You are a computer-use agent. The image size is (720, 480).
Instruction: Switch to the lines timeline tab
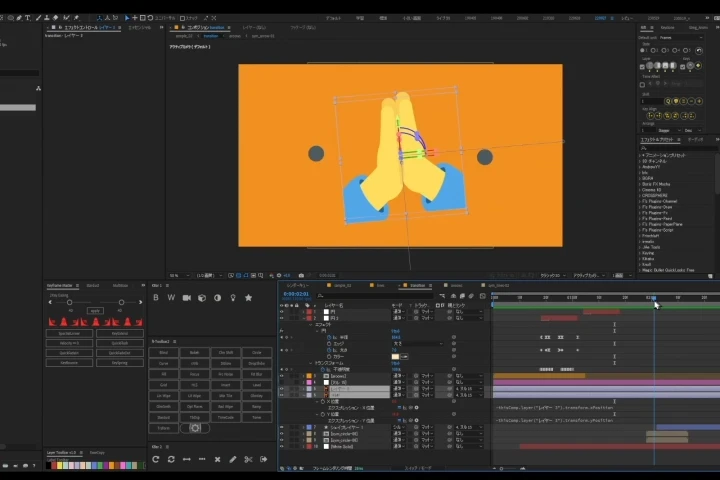point(380,285)
